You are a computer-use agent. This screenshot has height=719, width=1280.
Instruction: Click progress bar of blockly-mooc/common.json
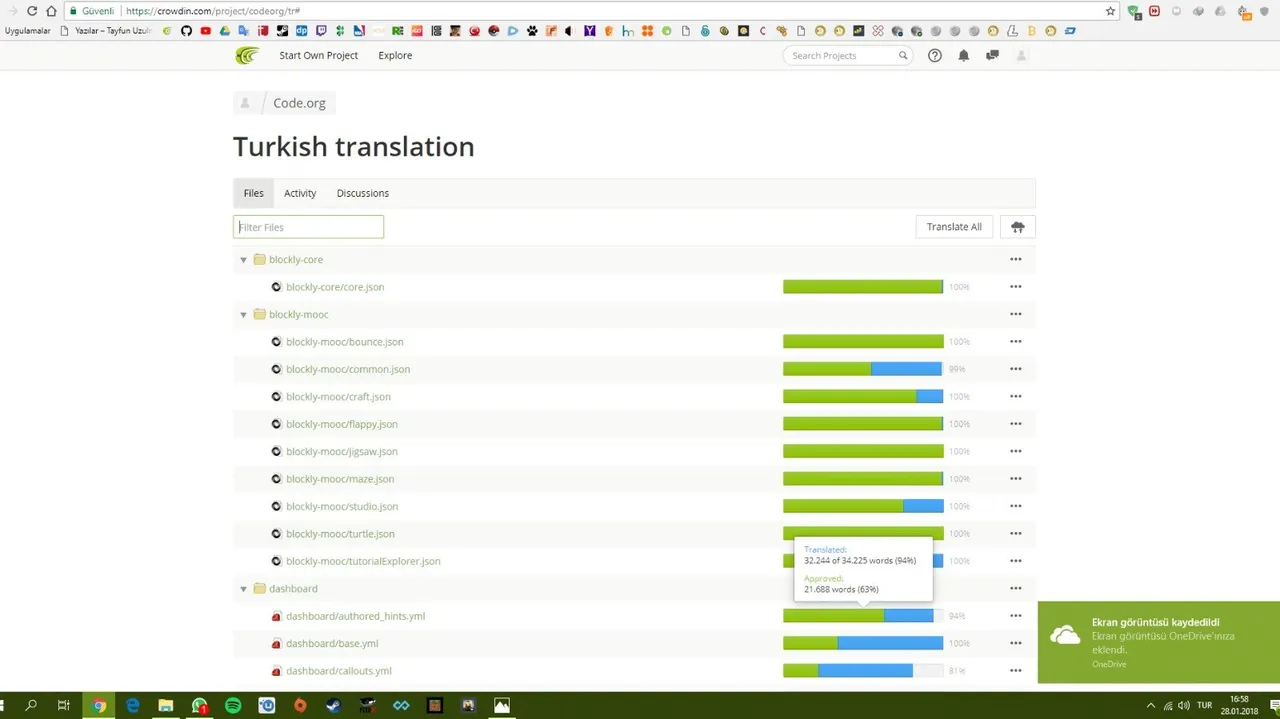[863, 369]
